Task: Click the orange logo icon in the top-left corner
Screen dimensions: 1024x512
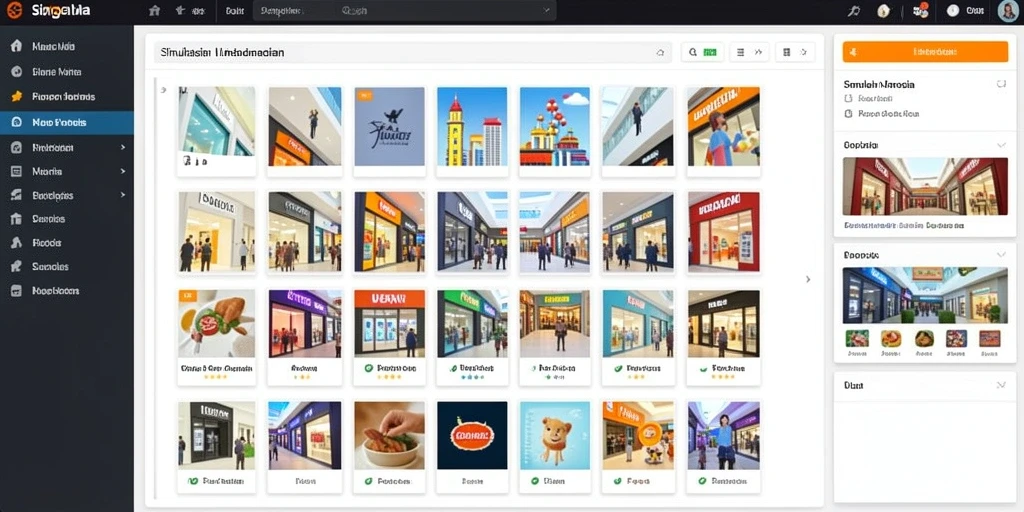Action: tap(14, 10)
